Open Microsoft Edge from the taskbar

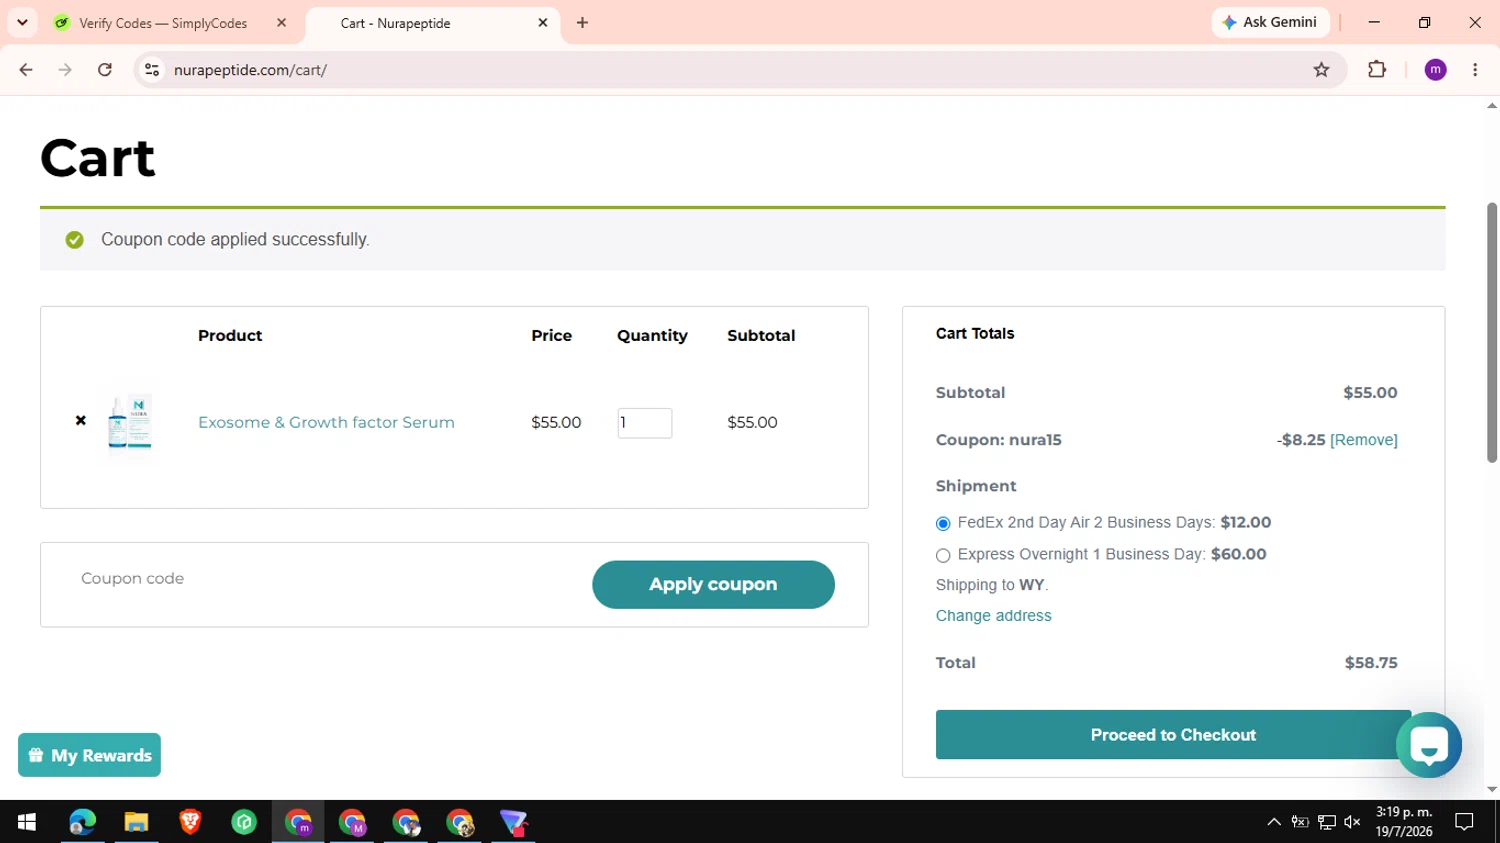click(x=82, y=822)
